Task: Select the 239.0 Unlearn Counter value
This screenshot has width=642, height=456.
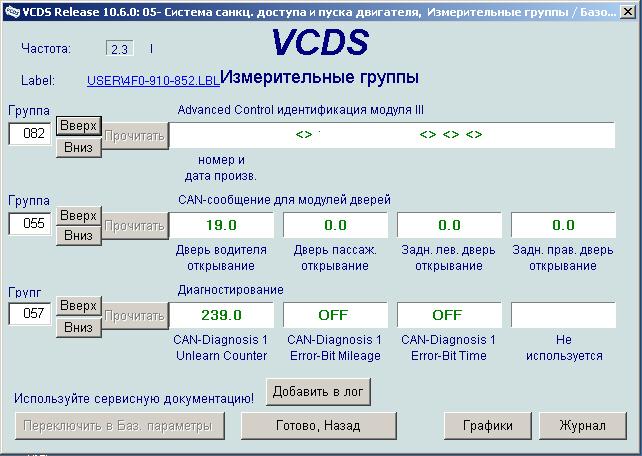Action: pyautogui.click(x=222, y=315)
